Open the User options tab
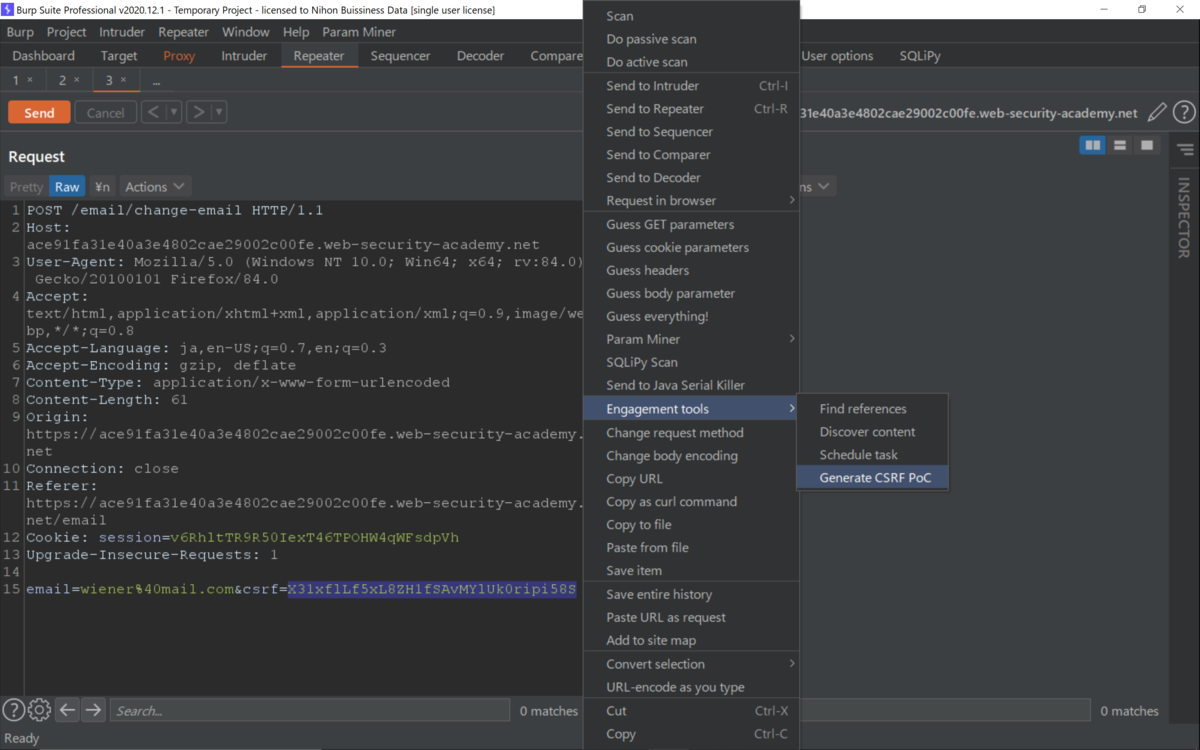This screenshot has height=750, width=1200. coord(837,56)
